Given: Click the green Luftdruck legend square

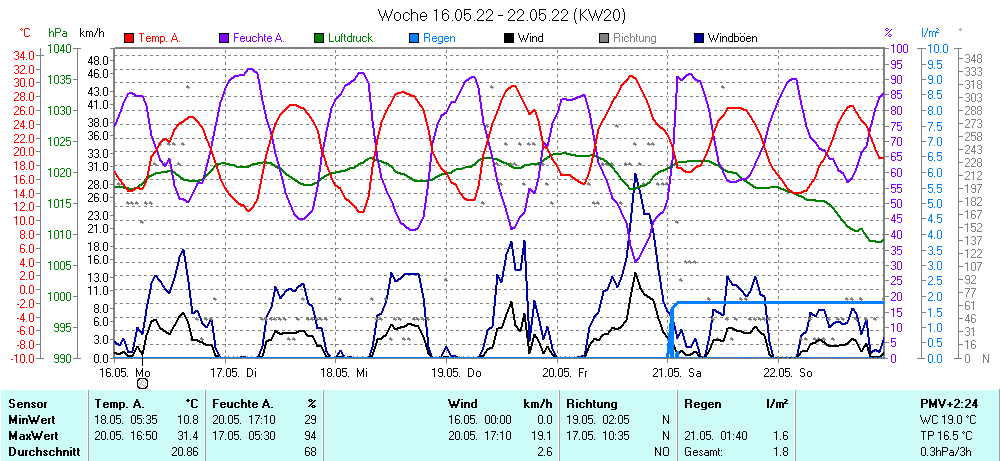Looking at the screenshot, I should point(319,38).
